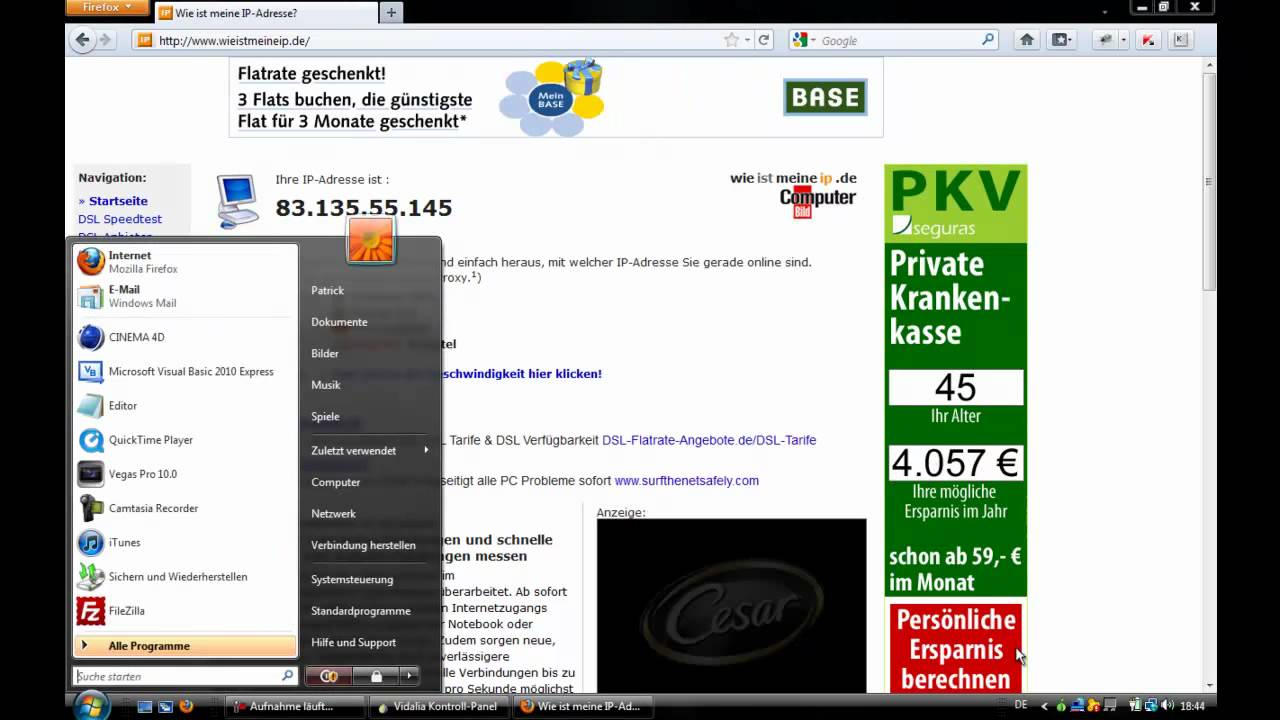1280x720 pixels.
Task: Open a new tab with plus button
Action: pyautogui.click(x=391, y=13)
